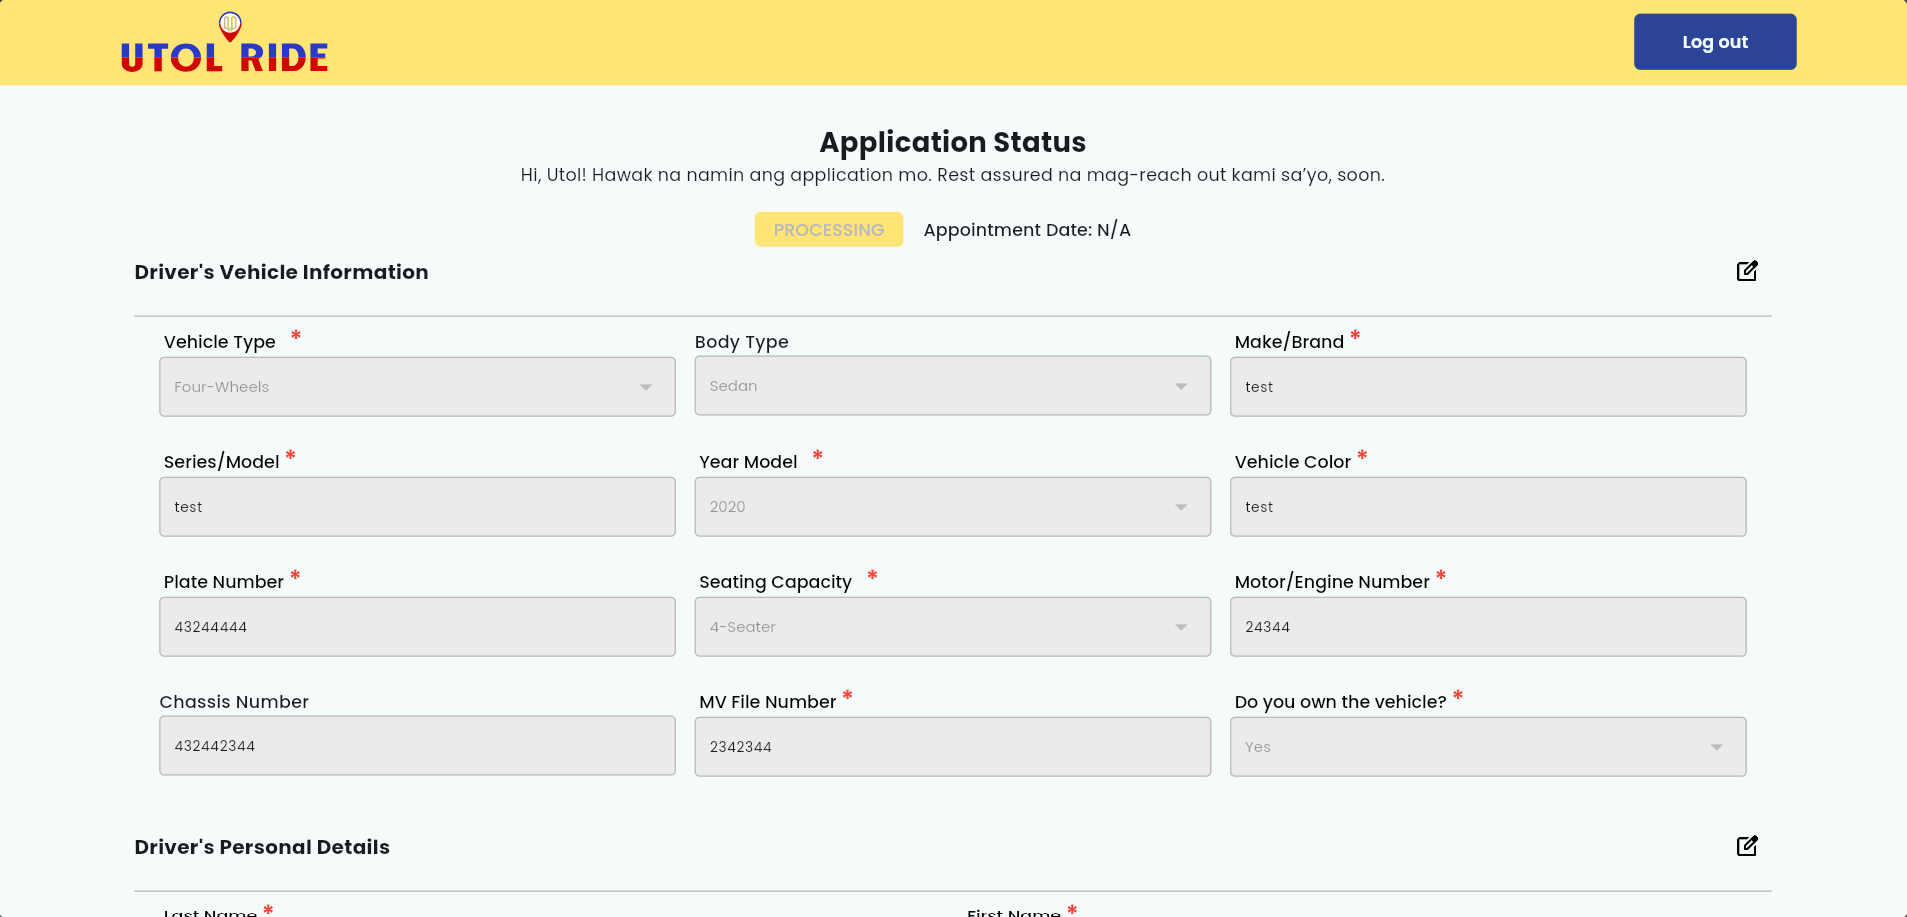1907x917 pixels.
Task: Edit Driver's Personal Details section
Action: 1746,846
